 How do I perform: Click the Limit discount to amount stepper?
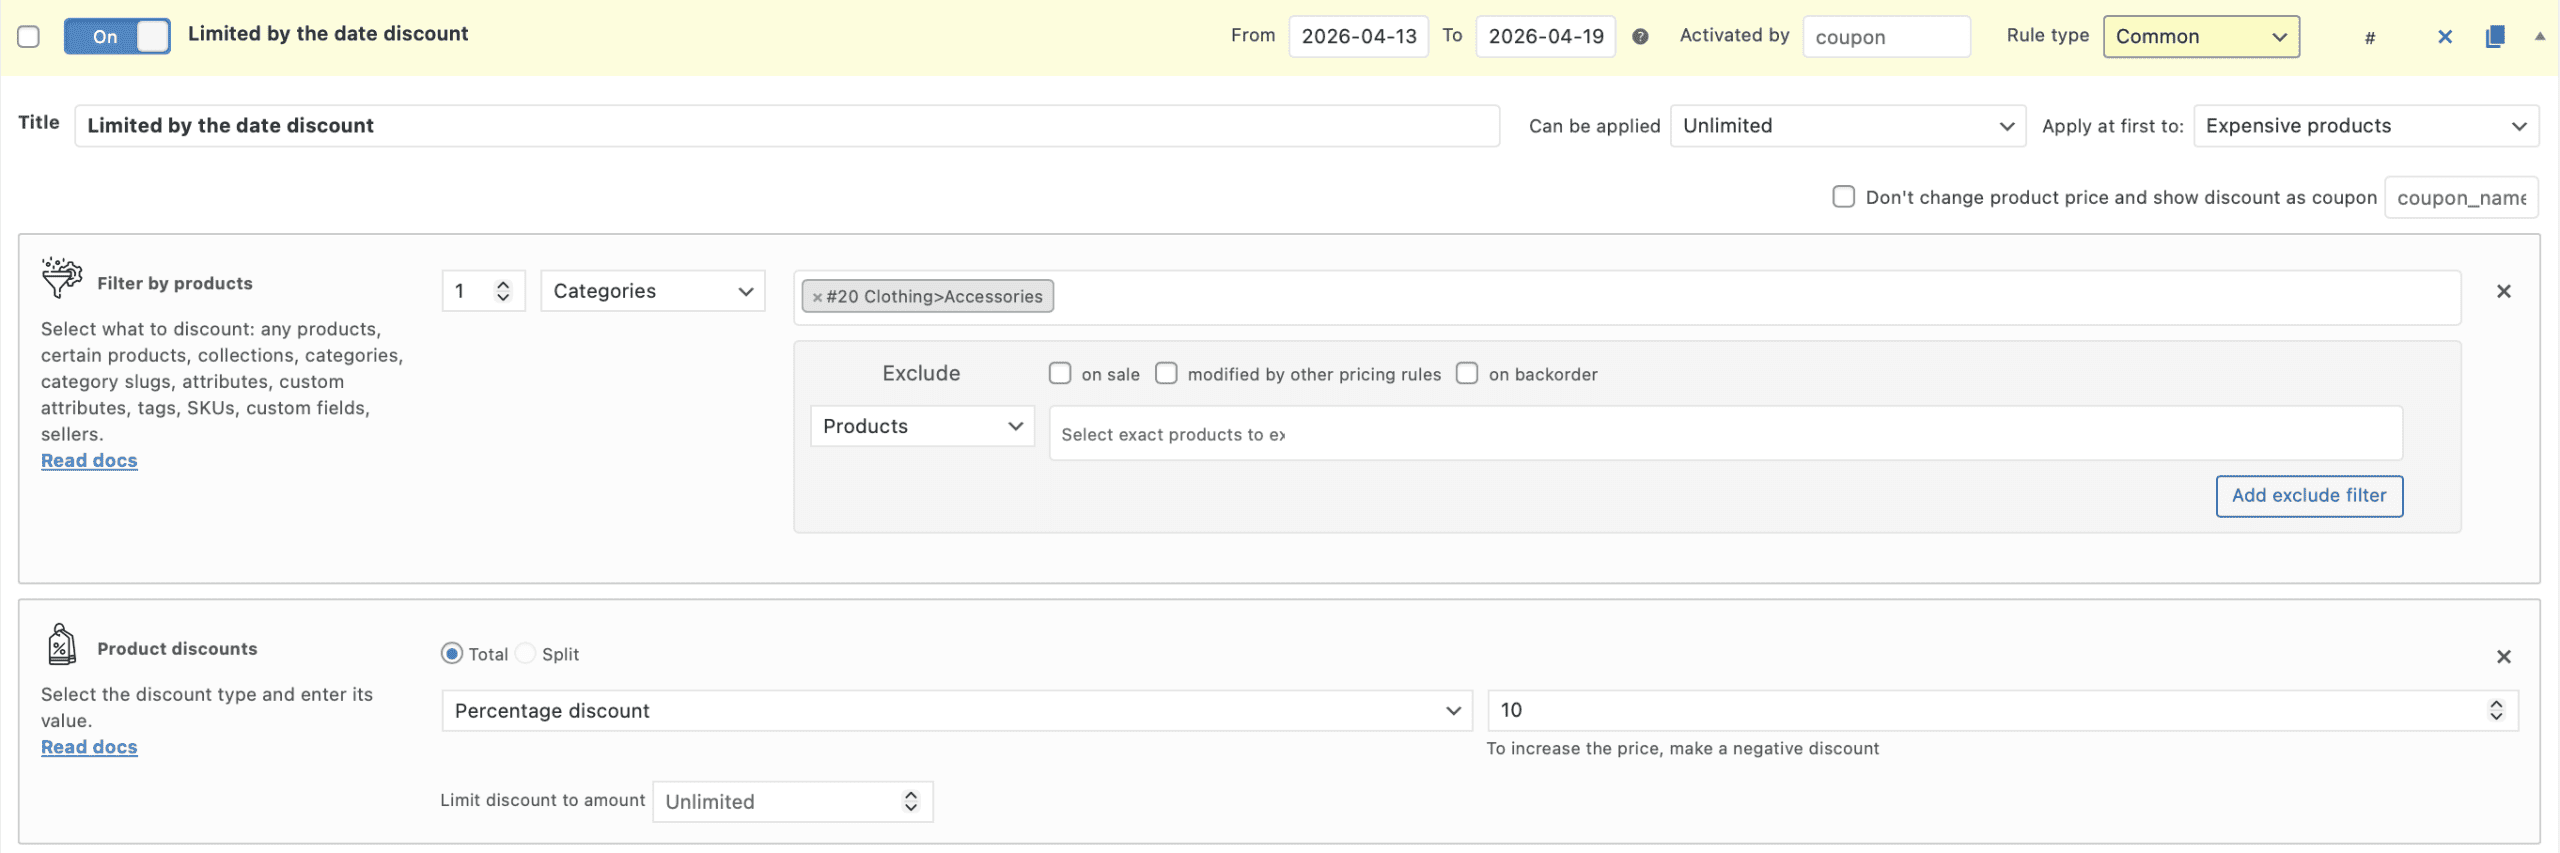pyautogui.click(x=910, y=802)
